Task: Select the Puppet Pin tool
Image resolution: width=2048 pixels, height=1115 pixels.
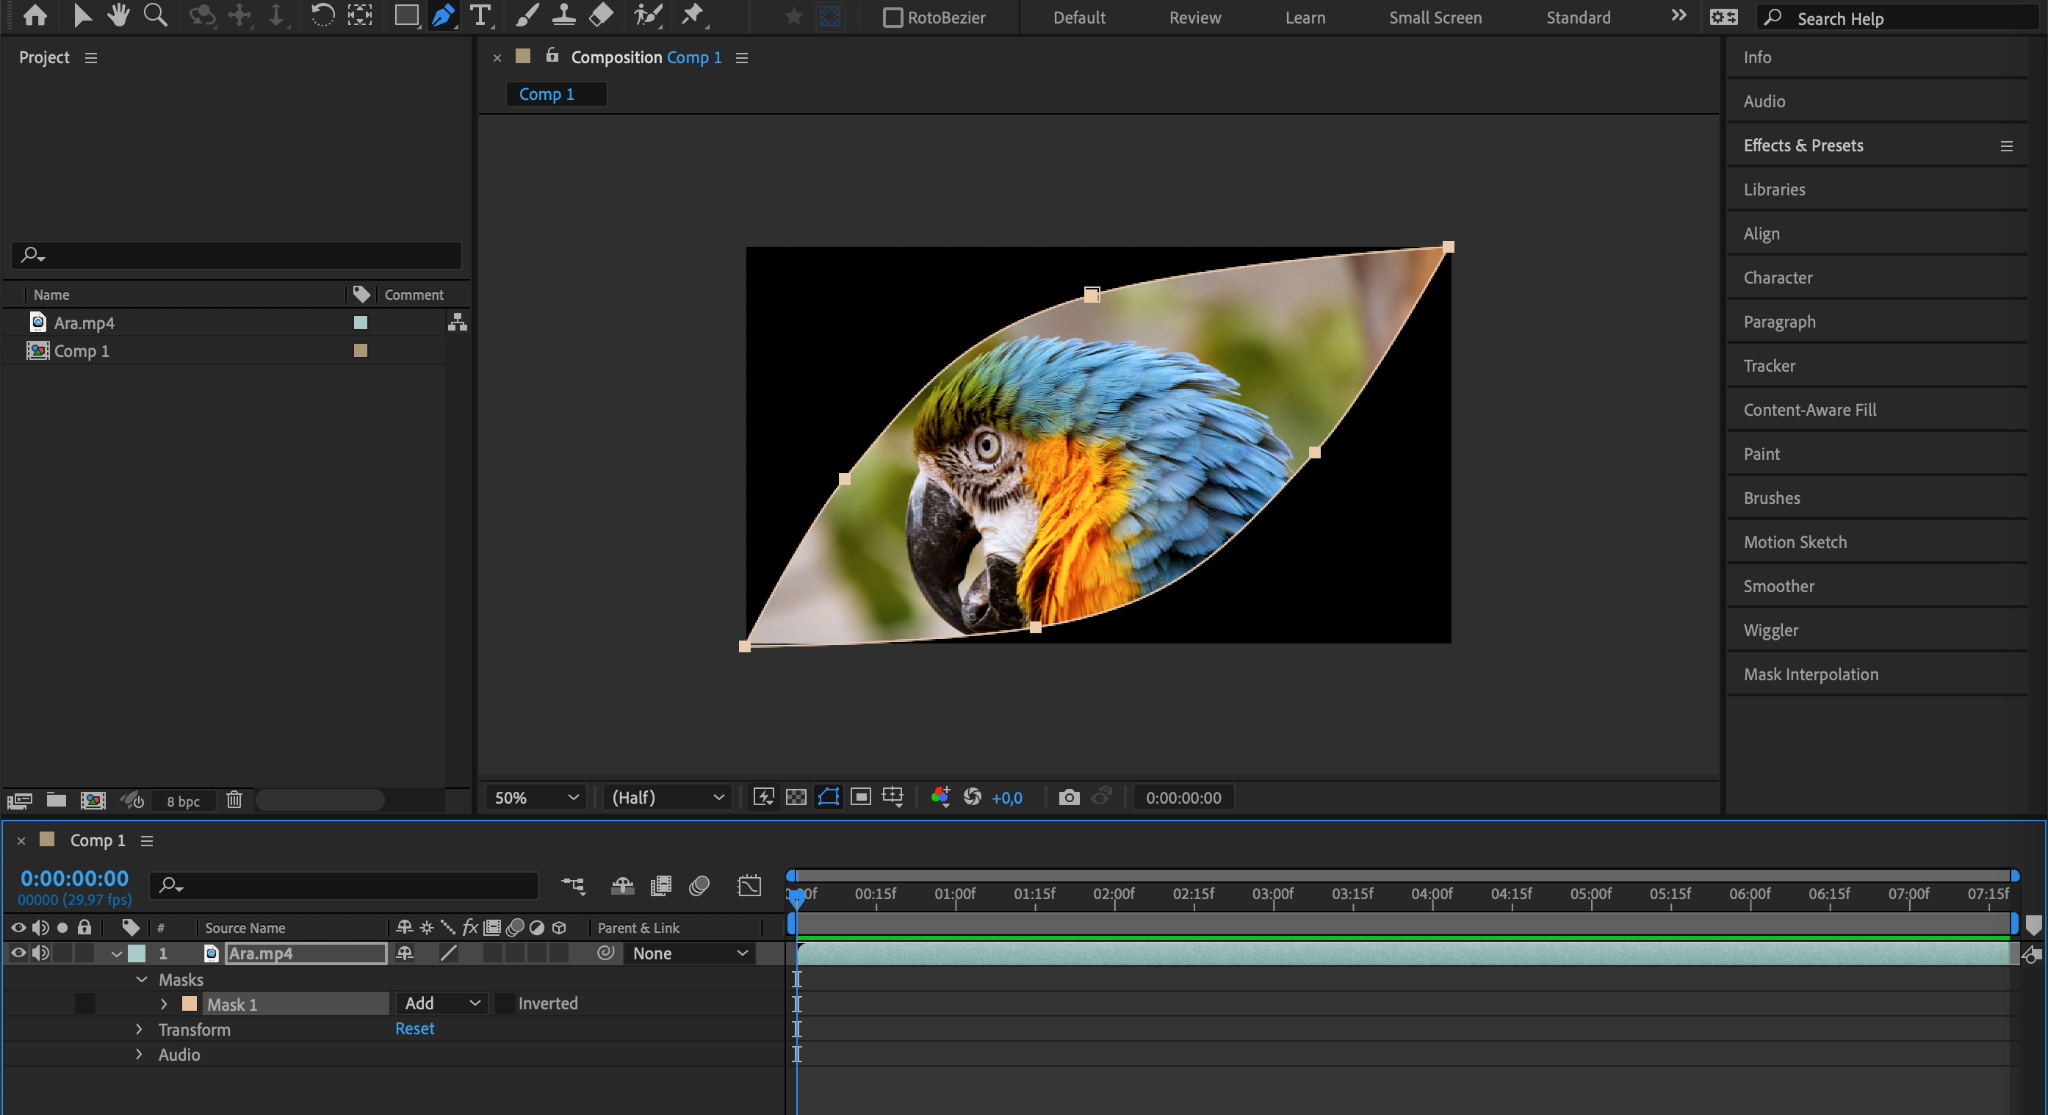Action: coord(692,15)
